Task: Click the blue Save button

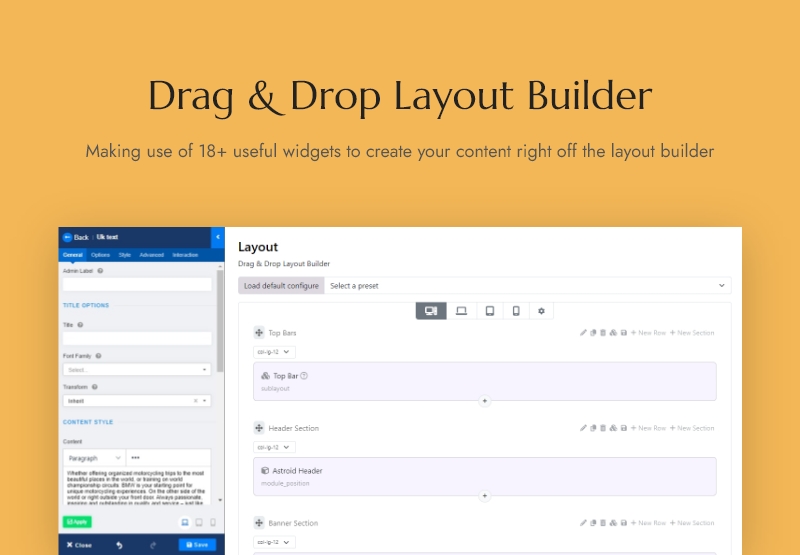Action: [197, 545]
